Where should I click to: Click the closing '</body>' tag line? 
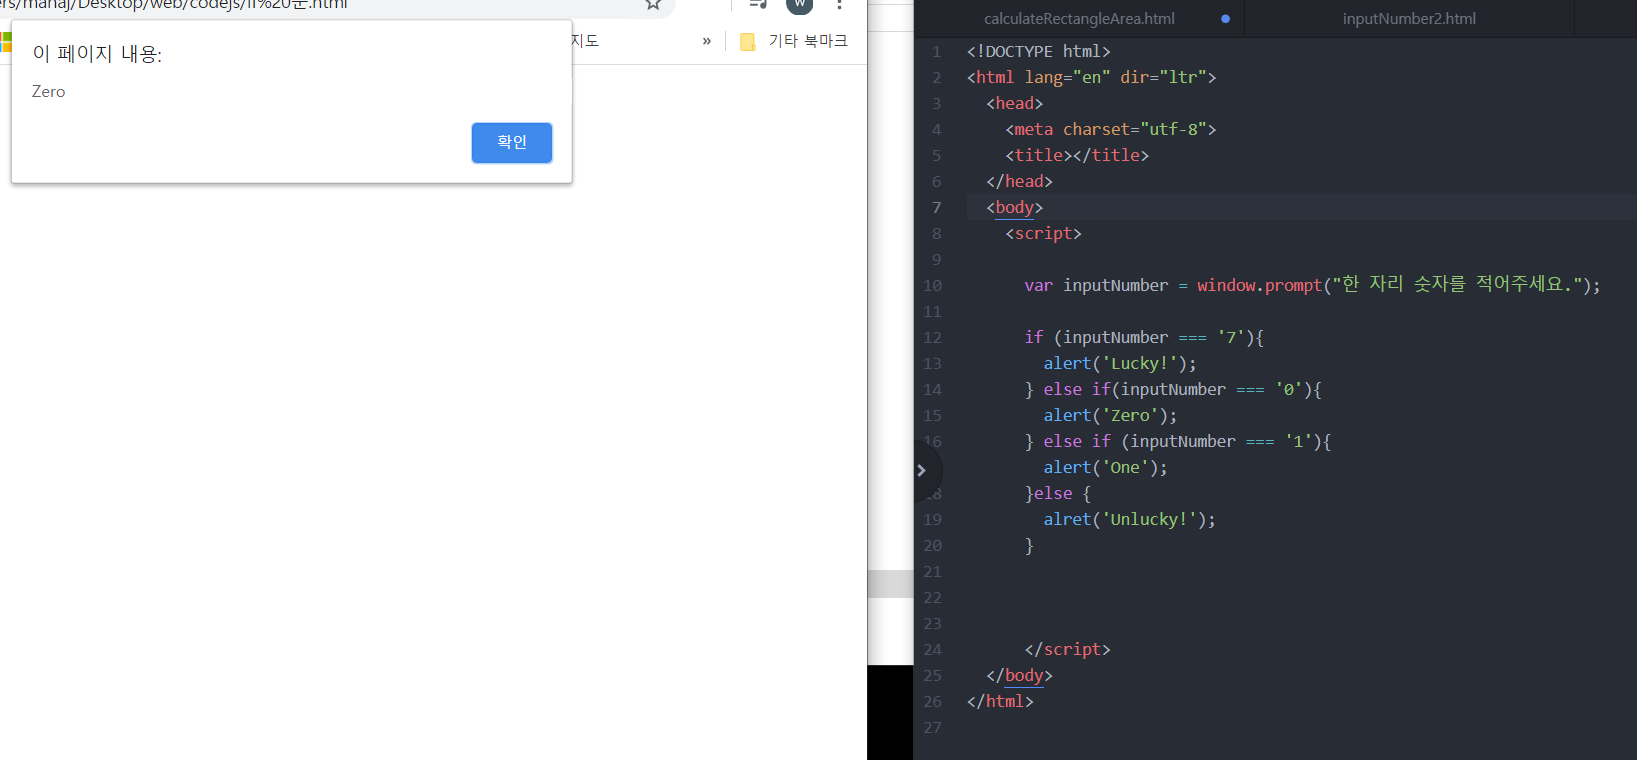click(1019, 676)
